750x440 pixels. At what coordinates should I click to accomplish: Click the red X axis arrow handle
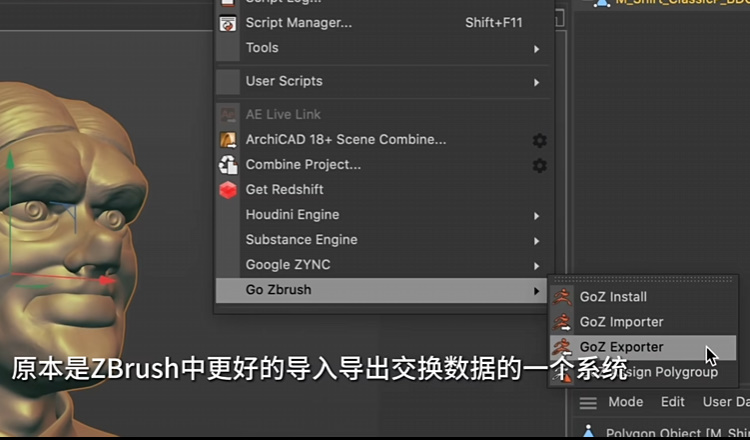(x=108, y=280)
